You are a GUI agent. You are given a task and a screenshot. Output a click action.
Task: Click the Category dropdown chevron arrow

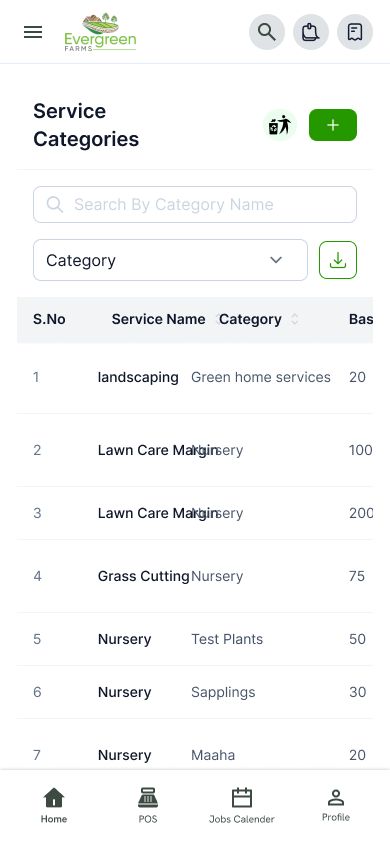tap(276, 260)
